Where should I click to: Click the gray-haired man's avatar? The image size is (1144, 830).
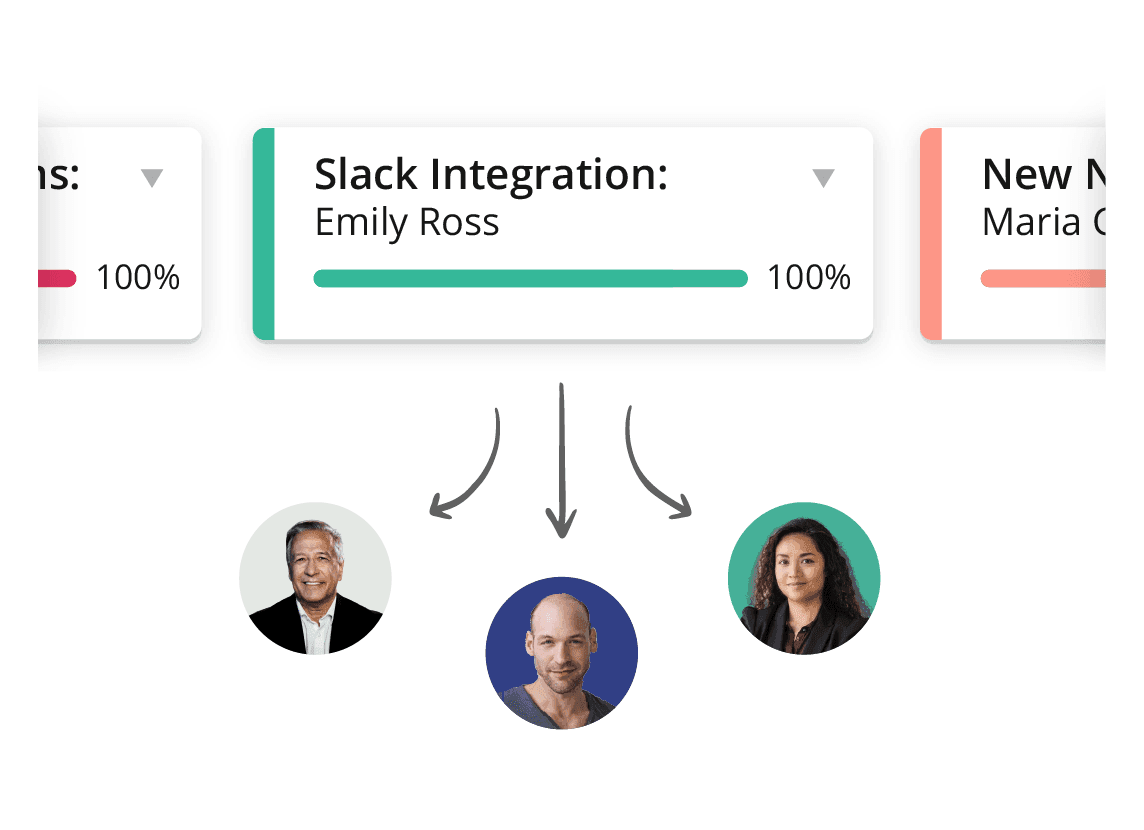315,578
